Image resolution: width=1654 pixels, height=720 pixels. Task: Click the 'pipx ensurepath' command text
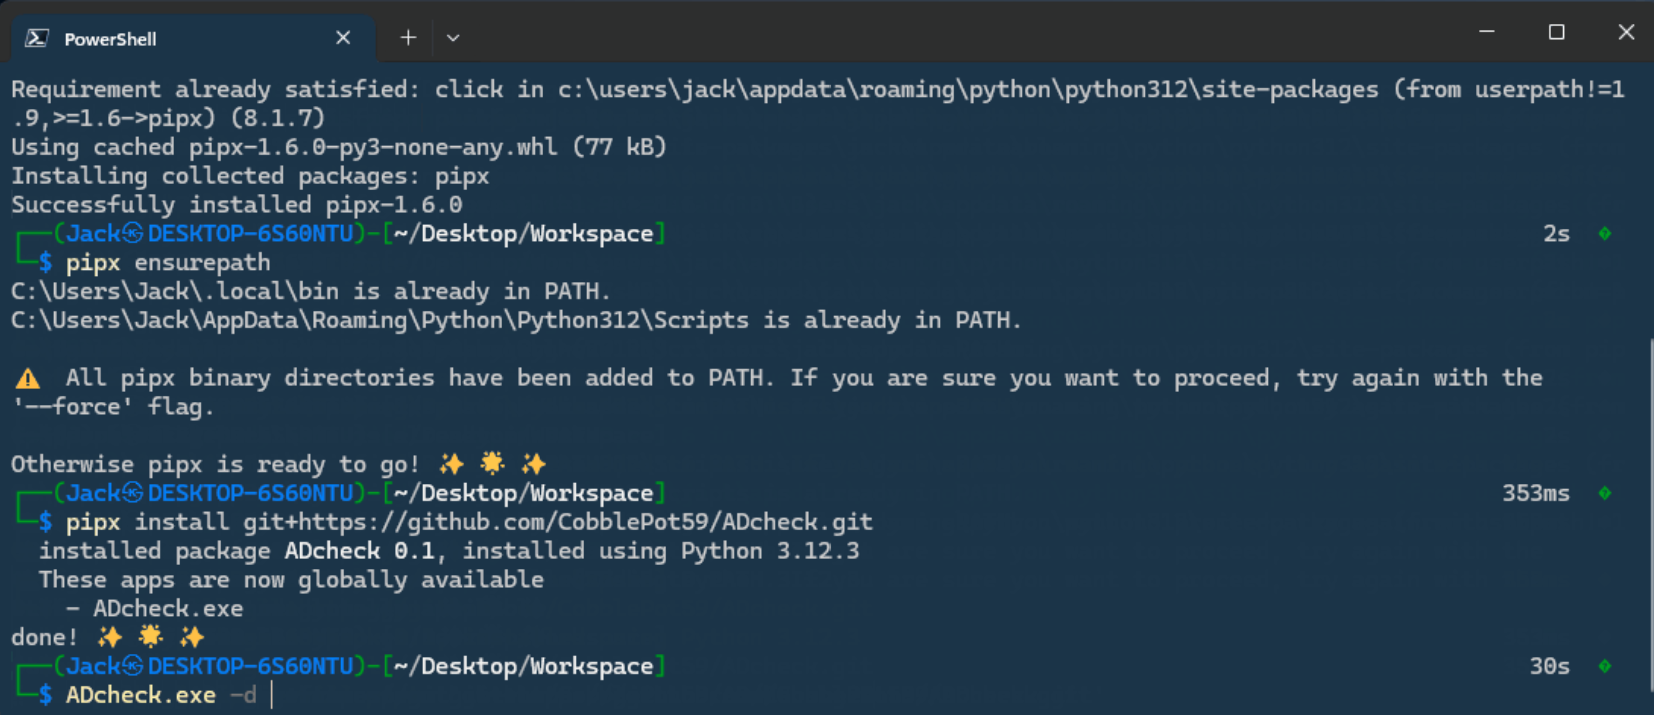click(x=168, y=263)
